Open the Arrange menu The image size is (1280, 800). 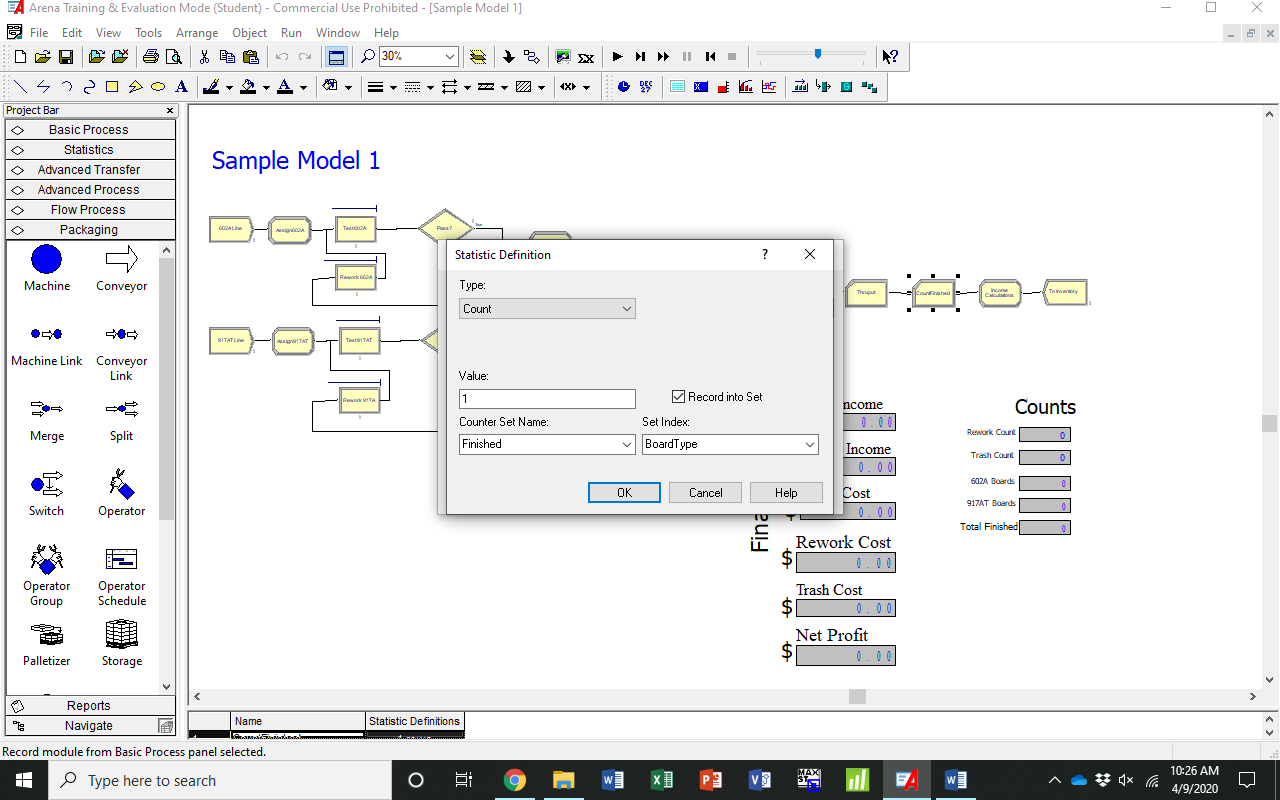[x=197, y=33]
